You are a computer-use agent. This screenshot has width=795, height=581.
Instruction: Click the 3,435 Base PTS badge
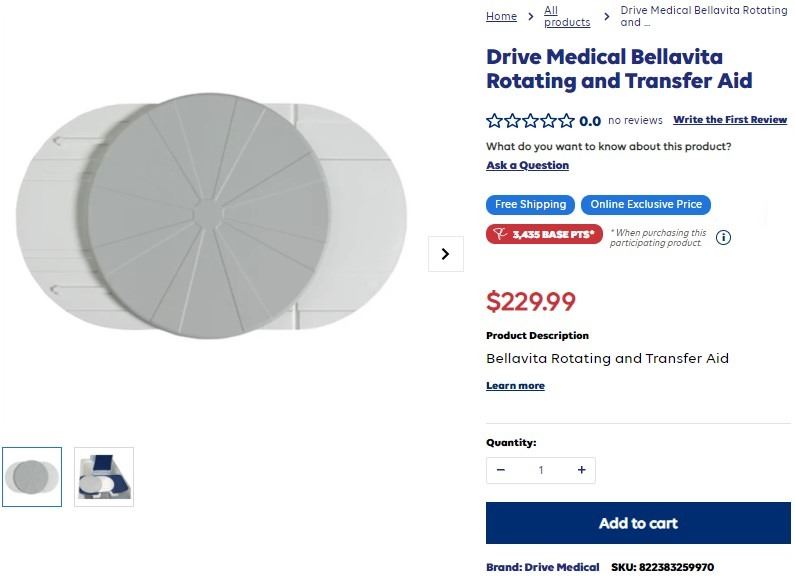(545, 235)
